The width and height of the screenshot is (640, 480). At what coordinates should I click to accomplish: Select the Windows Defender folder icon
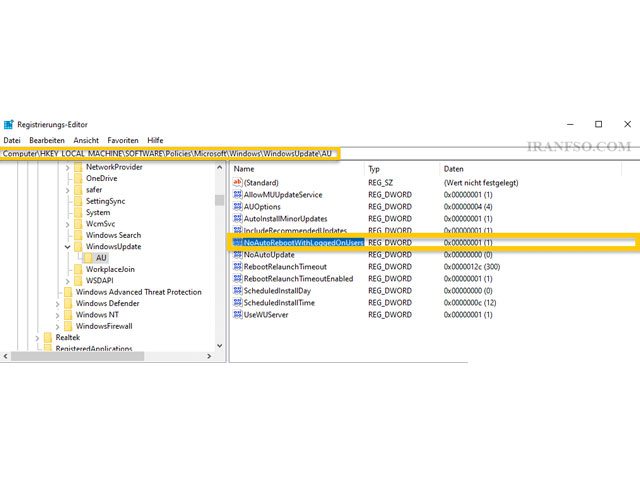coord(68,304)
